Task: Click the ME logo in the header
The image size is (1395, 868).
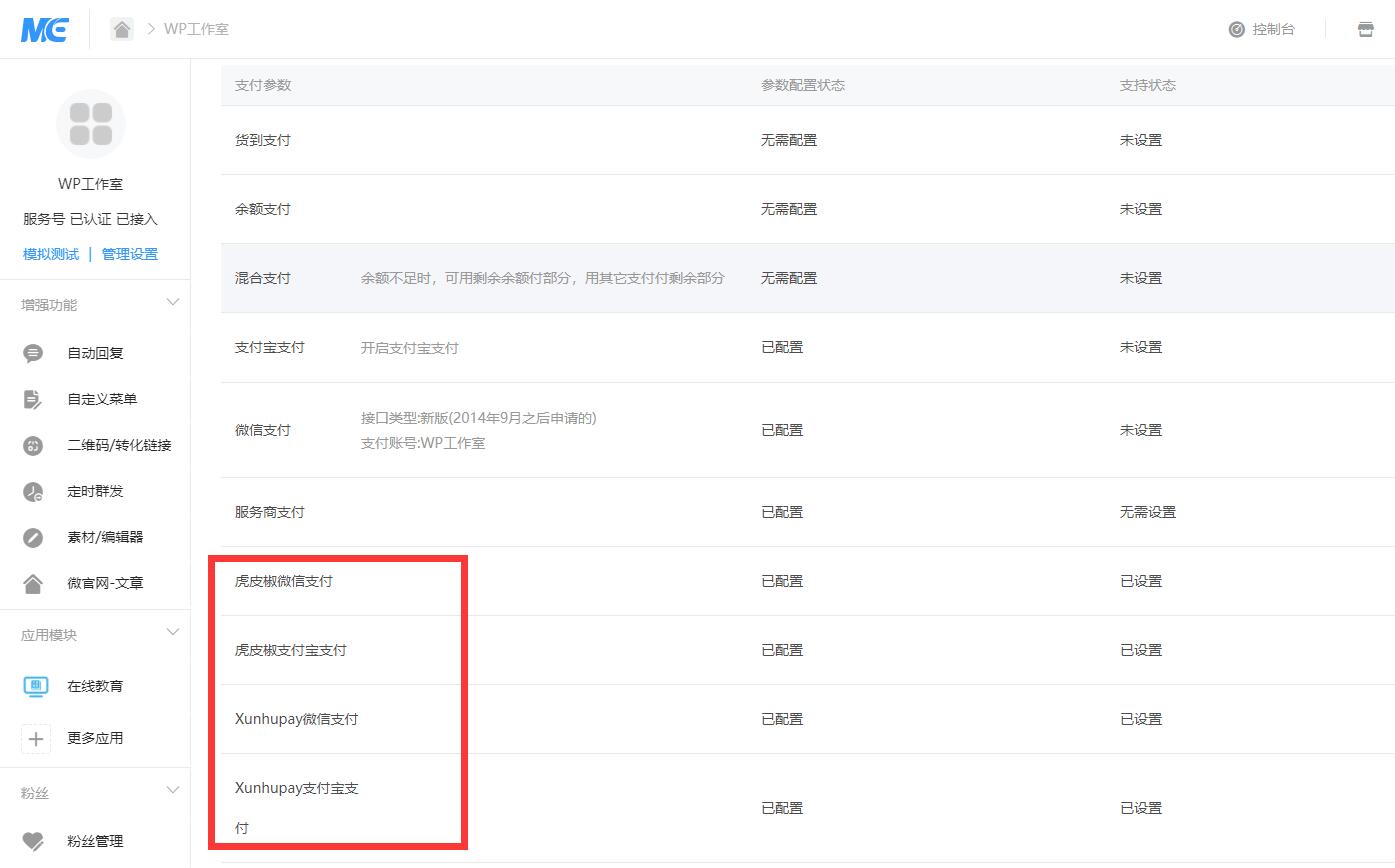Action: coord(44,29)
